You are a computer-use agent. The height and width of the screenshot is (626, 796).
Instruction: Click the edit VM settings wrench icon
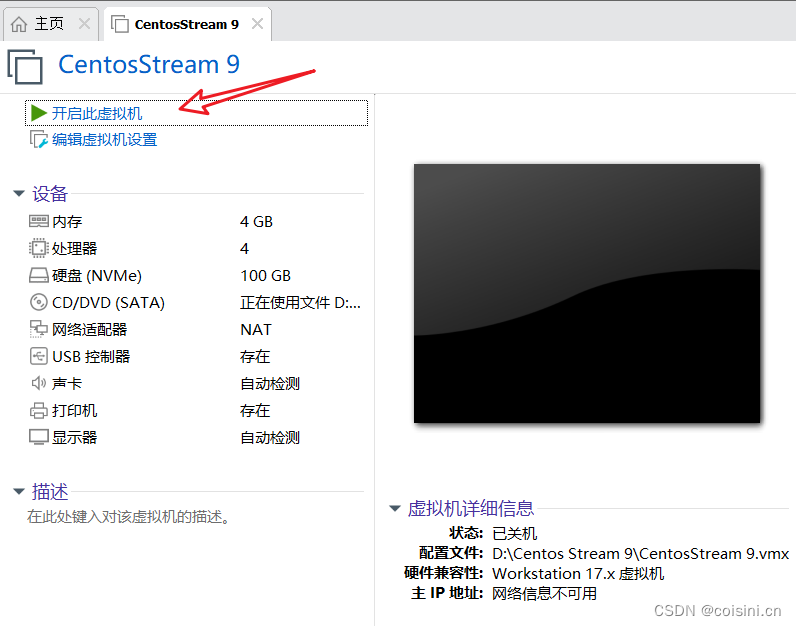(39, 139)
